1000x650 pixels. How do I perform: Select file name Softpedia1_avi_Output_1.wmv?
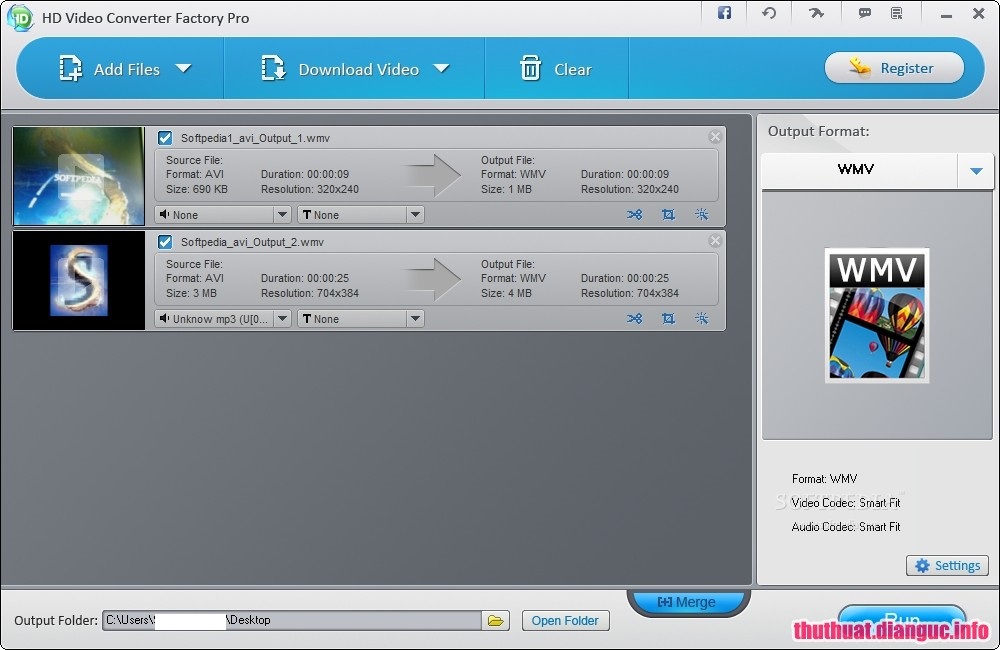coord(255,138)
